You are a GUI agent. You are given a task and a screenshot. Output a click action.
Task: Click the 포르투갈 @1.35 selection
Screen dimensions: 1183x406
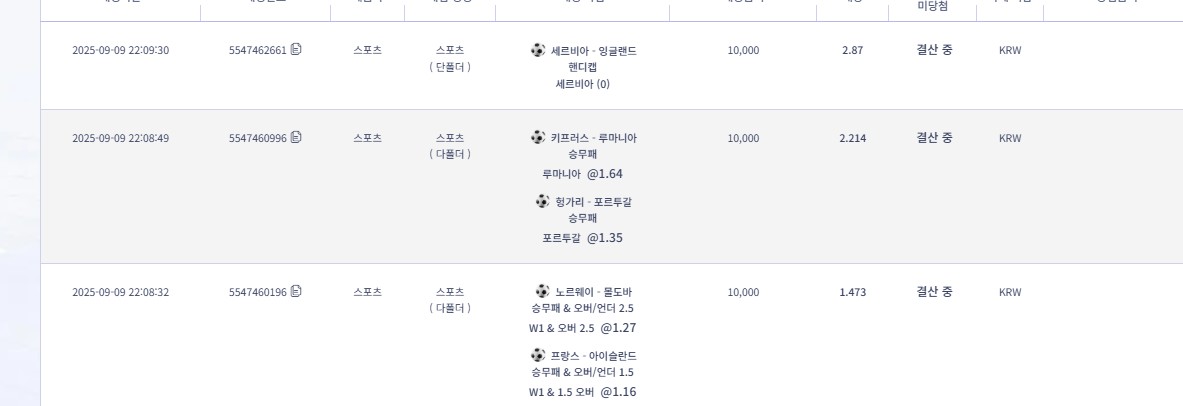click(582, 238)
